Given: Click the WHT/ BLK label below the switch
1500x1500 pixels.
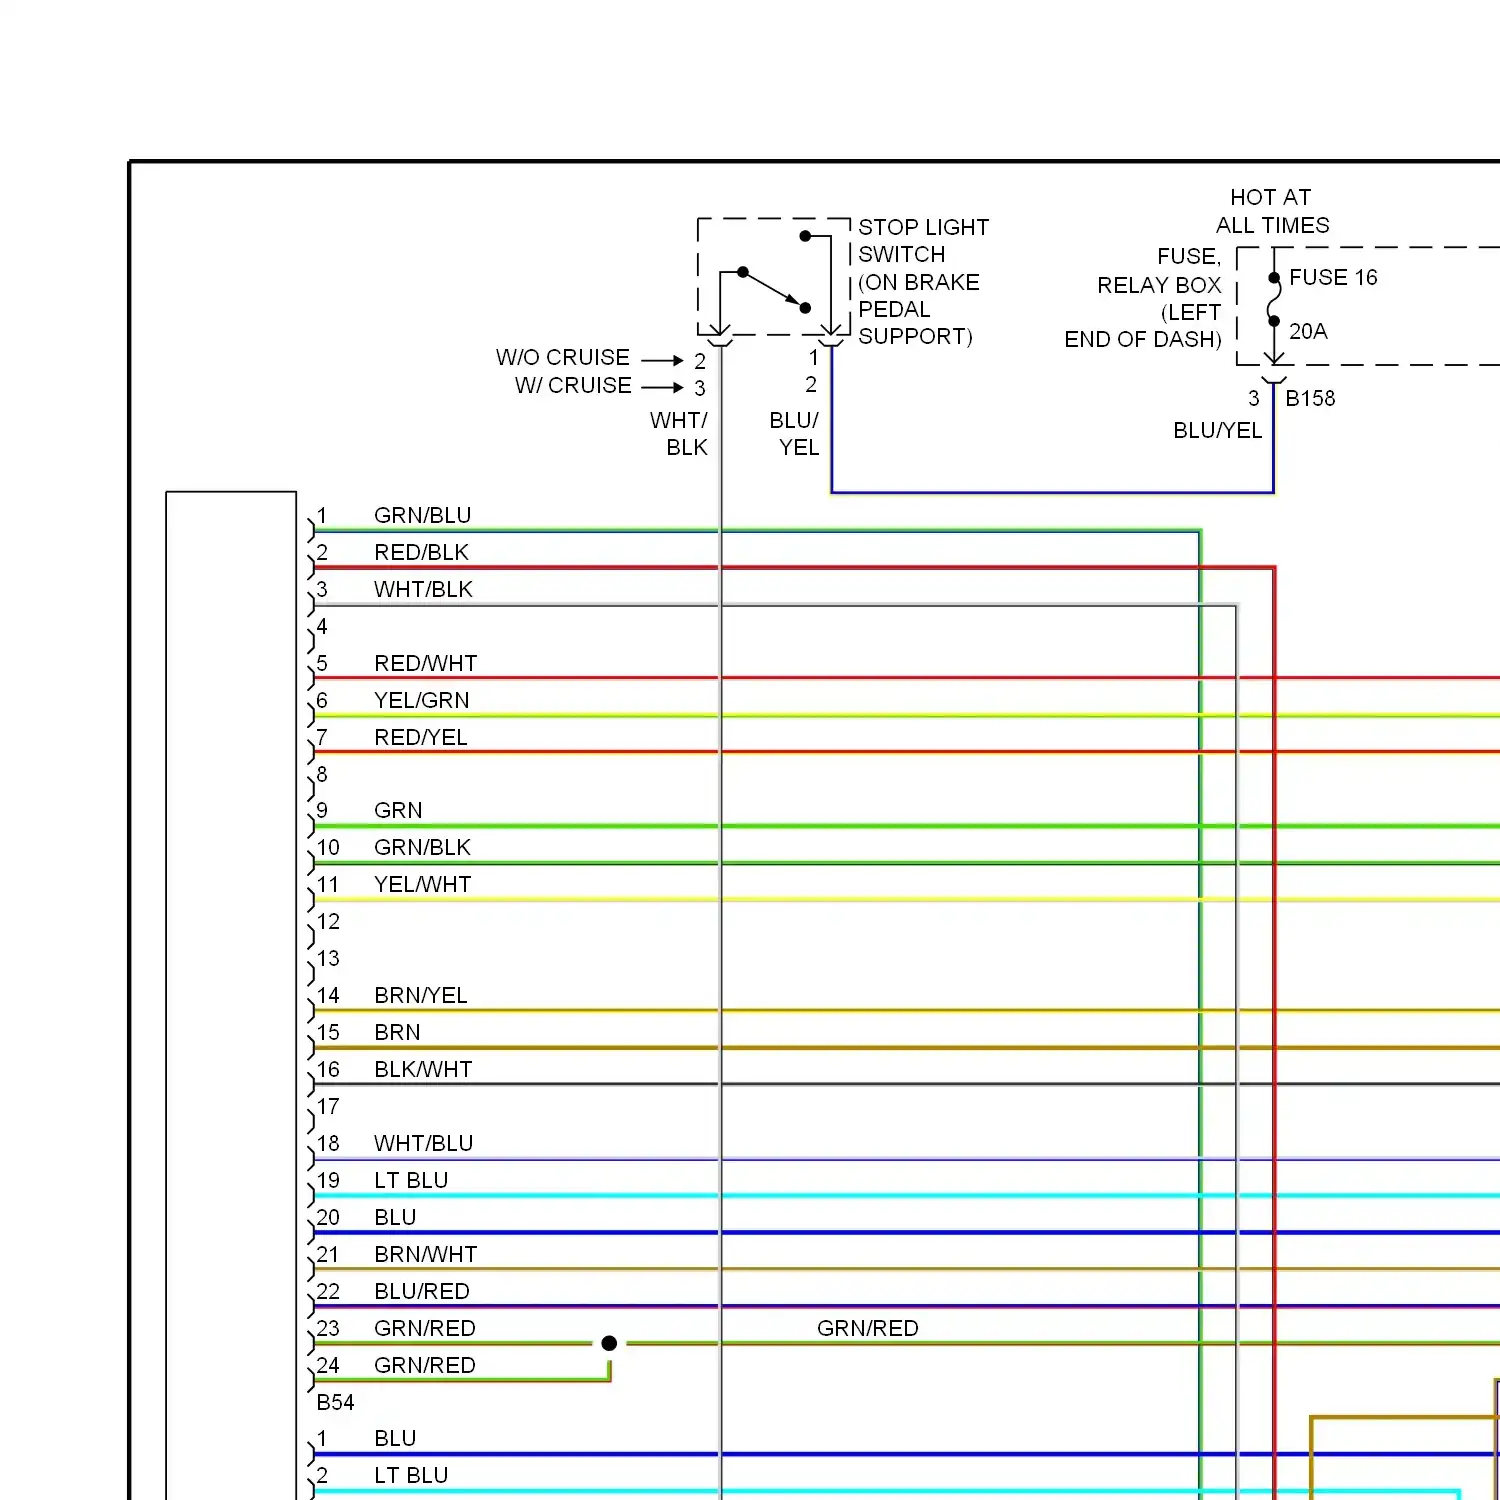Looking at the screenshot, I should (679, 434).
